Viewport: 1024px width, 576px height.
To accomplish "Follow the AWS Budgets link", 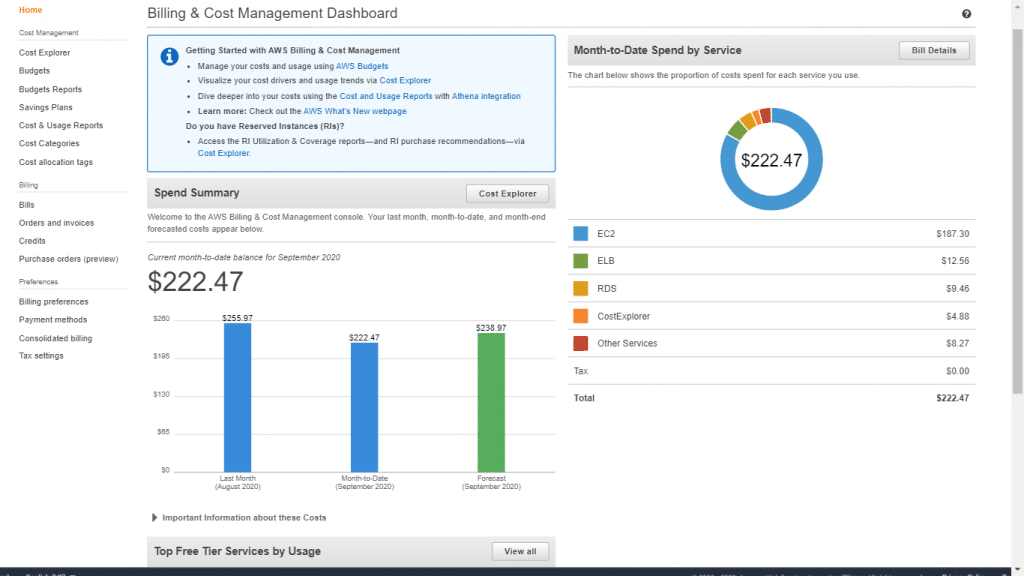I will point(362,66).
